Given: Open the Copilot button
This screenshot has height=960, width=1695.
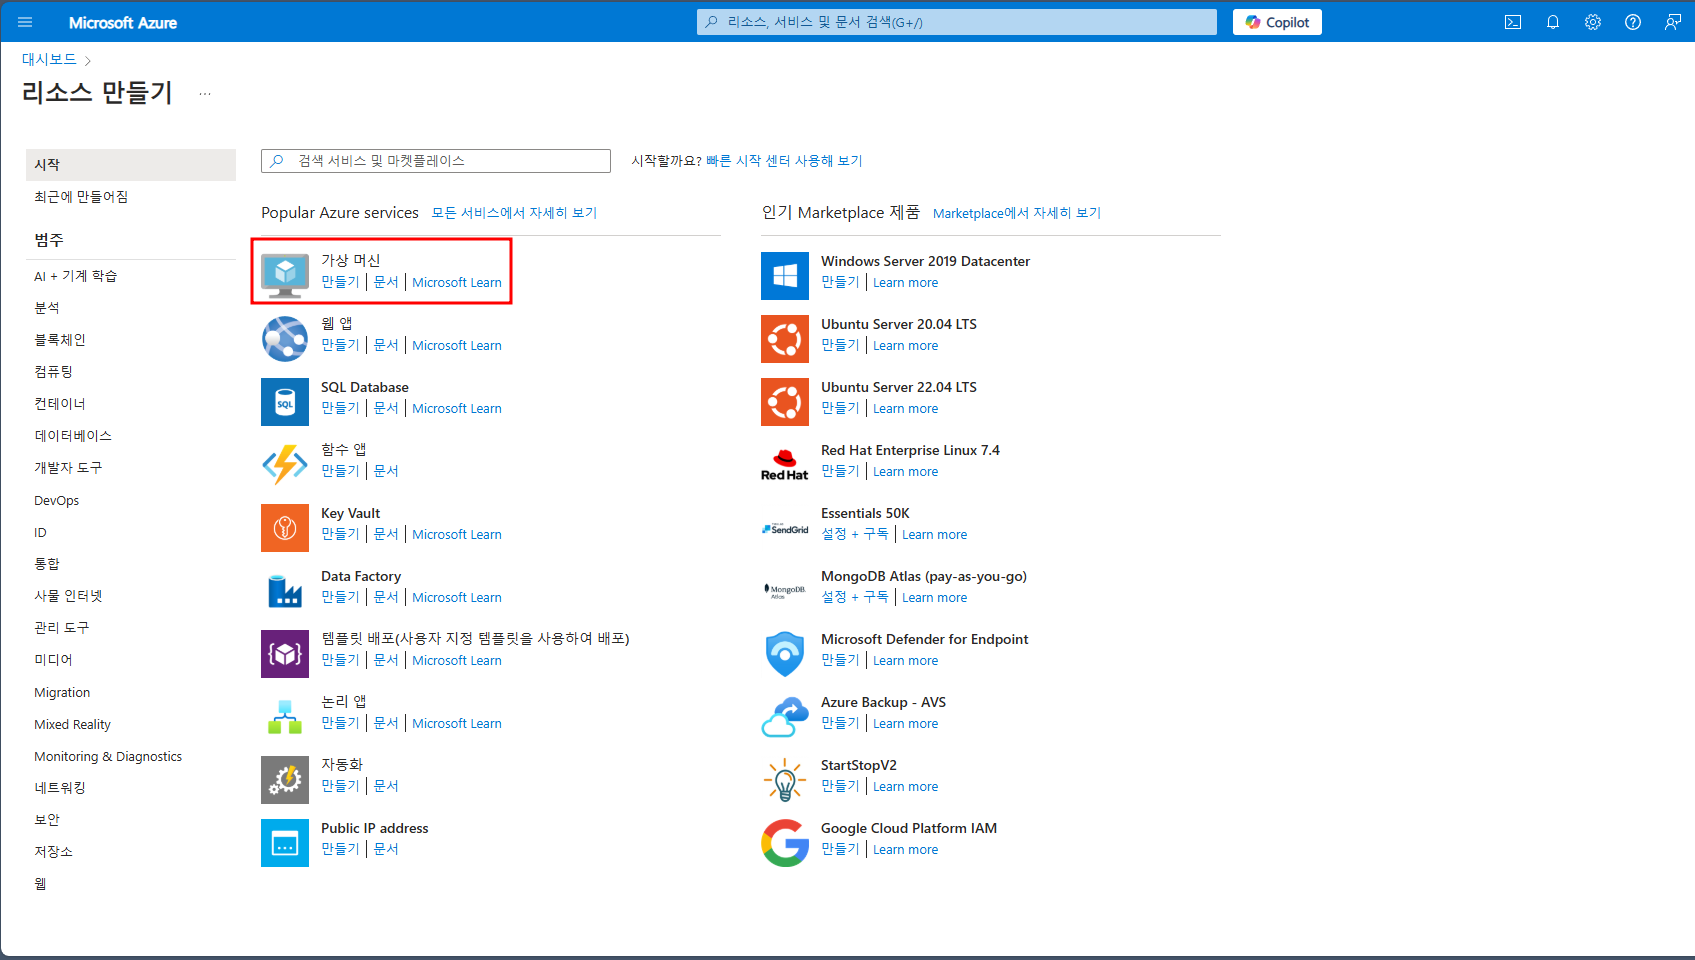Looking at the screenshot, I should pyautogui.click(x=1277, y=22).
